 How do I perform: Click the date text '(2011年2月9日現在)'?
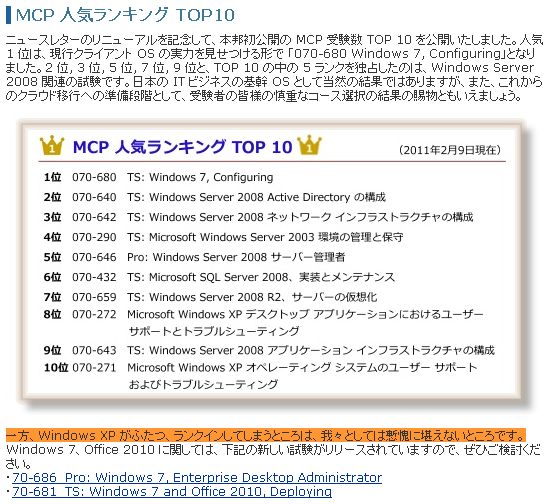point(450,150)
